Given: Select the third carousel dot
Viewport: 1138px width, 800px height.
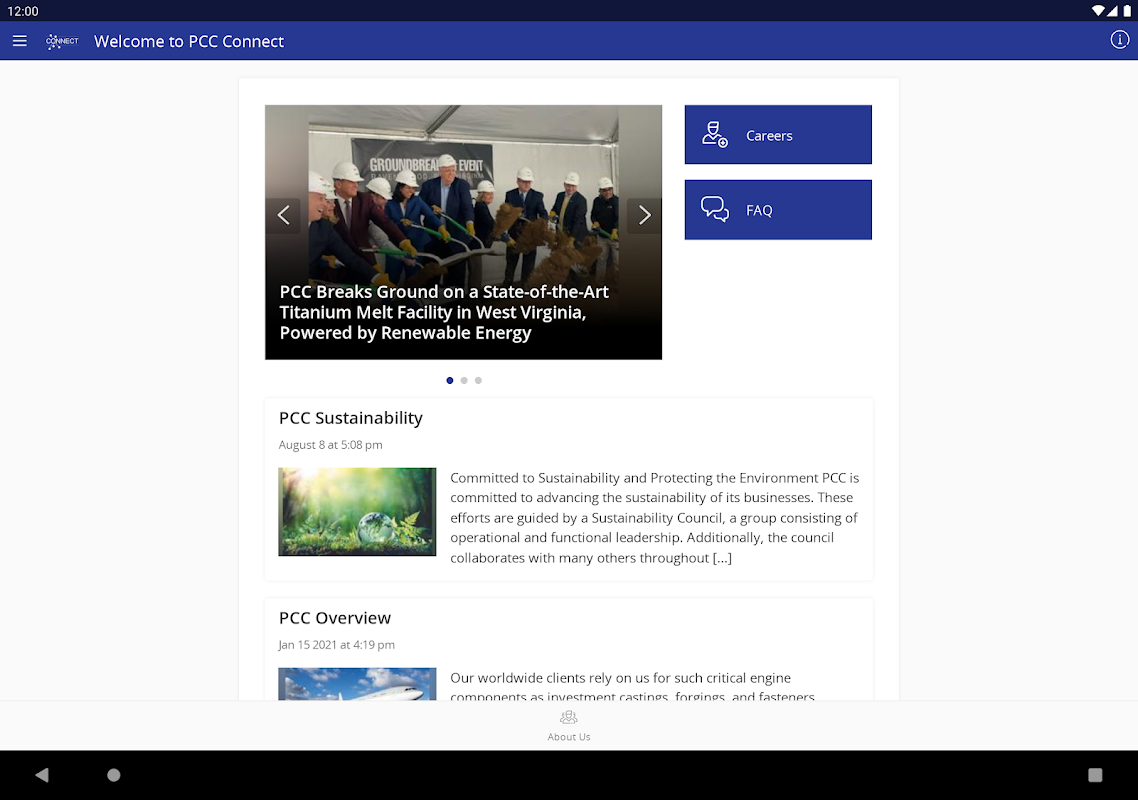Looking at the screenshot, I should click(x=478, y=380).
